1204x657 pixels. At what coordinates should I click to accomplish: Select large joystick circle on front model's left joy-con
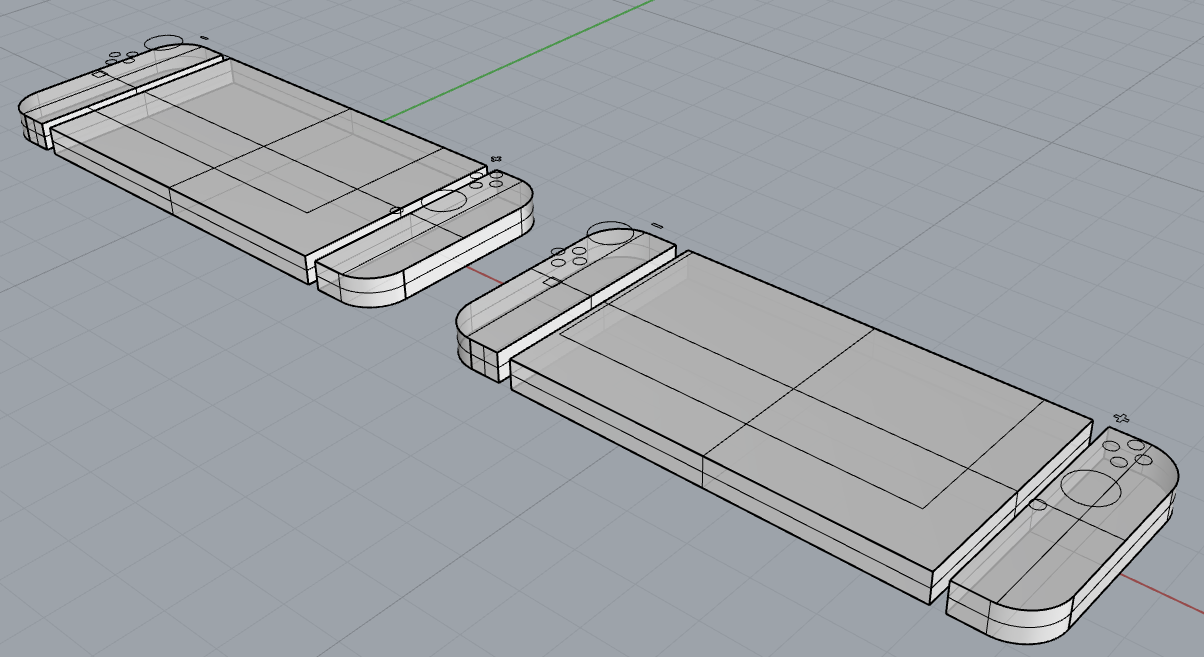[x=611, y=233]
